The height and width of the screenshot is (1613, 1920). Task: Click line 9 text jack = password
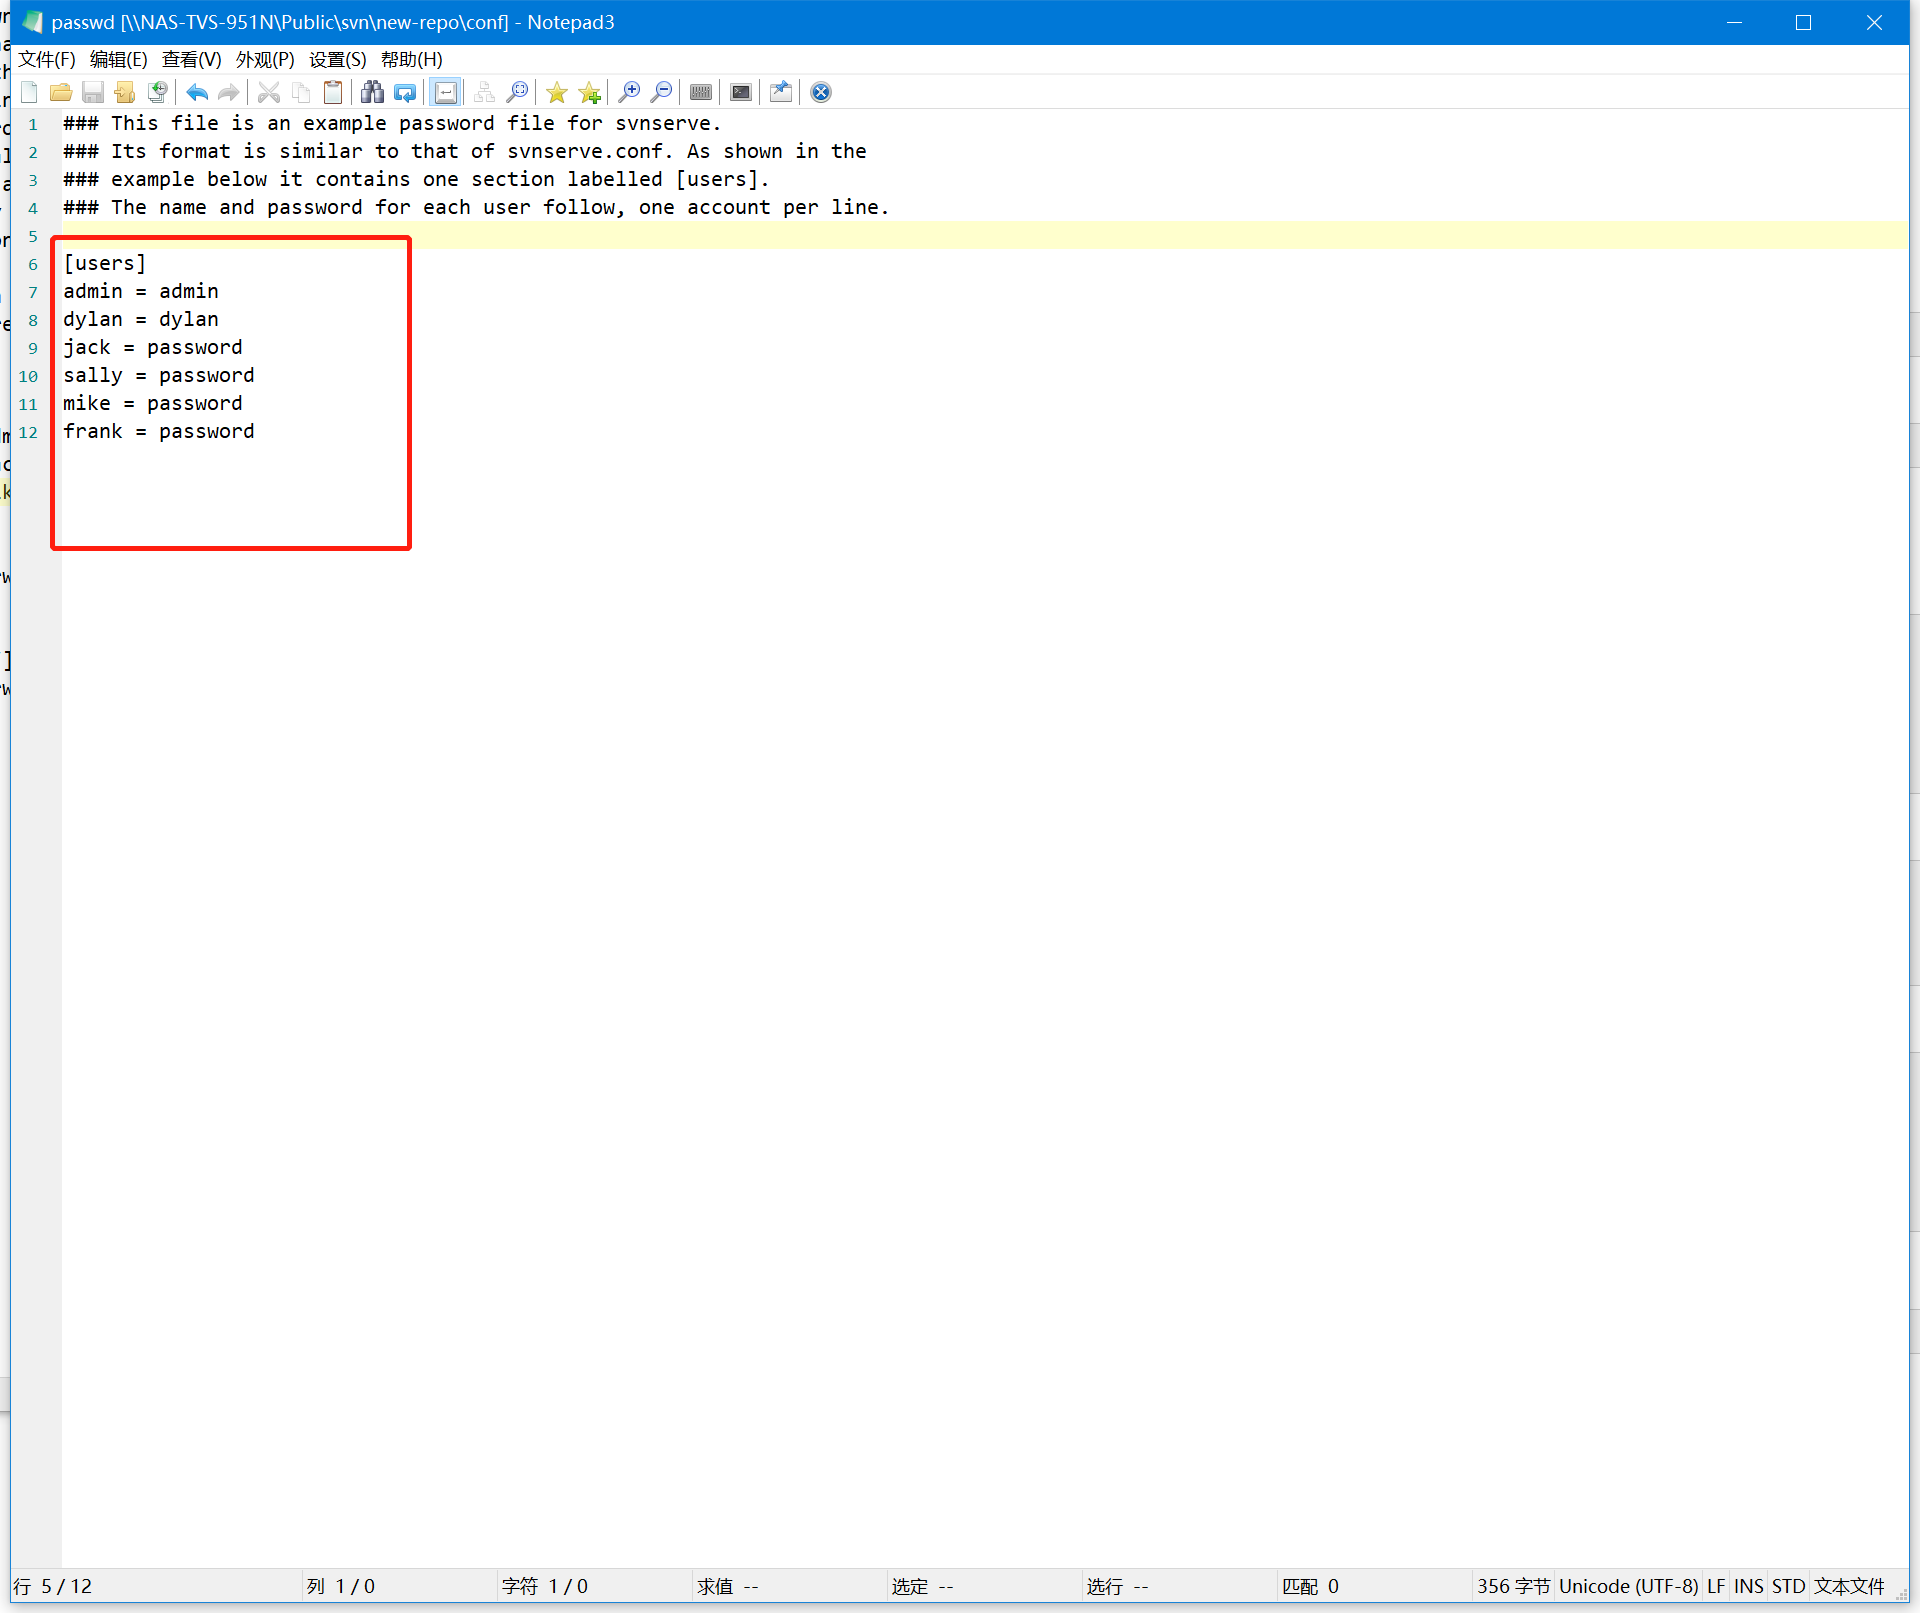(153, 348)
